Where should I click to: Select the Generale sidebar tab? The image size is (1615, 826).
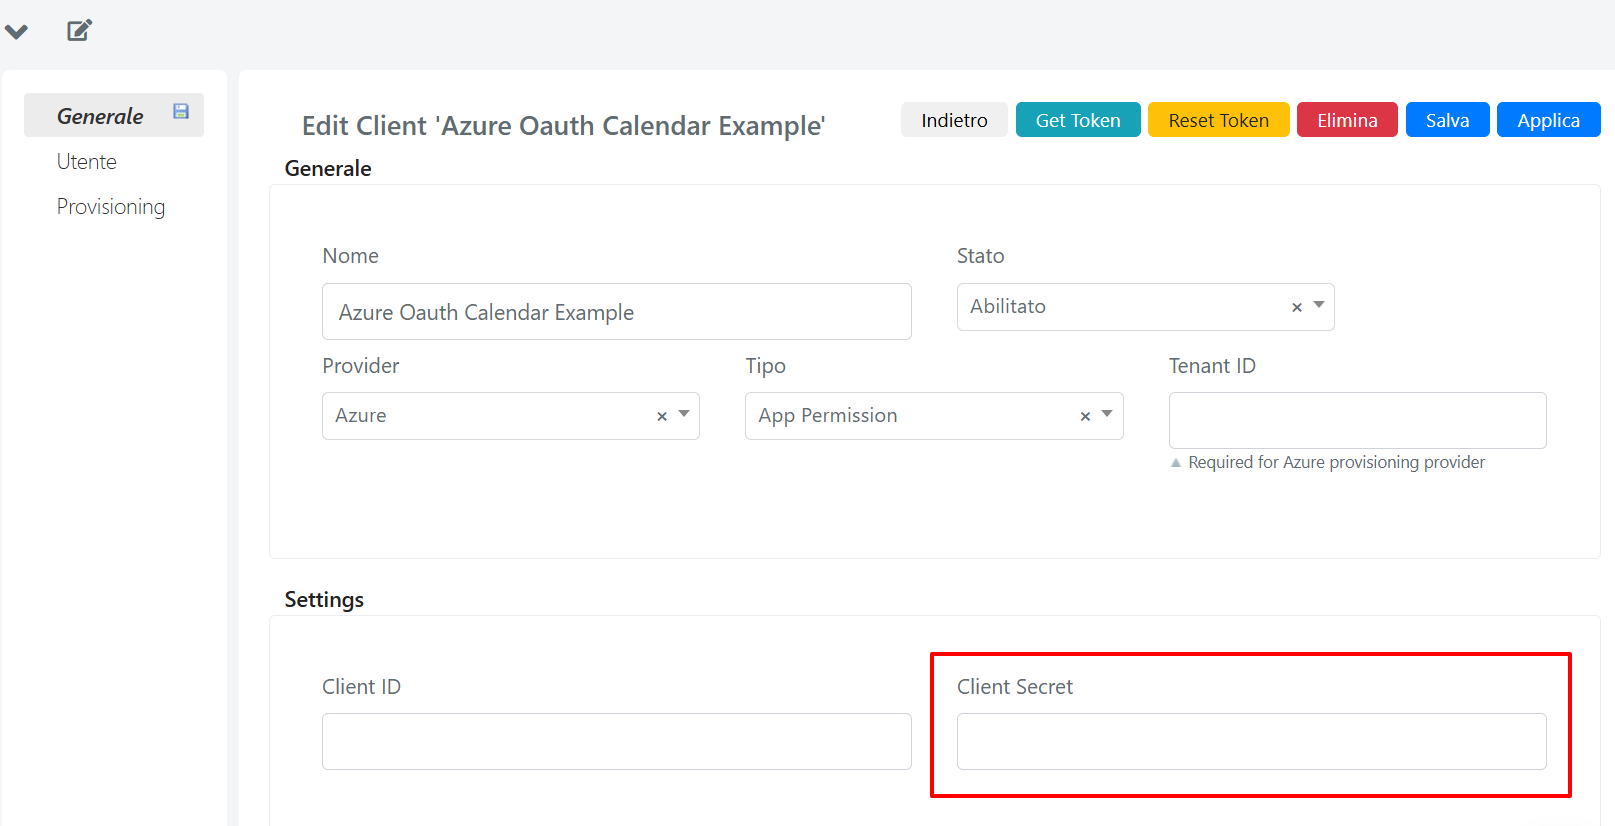click(x=114, y=115)
